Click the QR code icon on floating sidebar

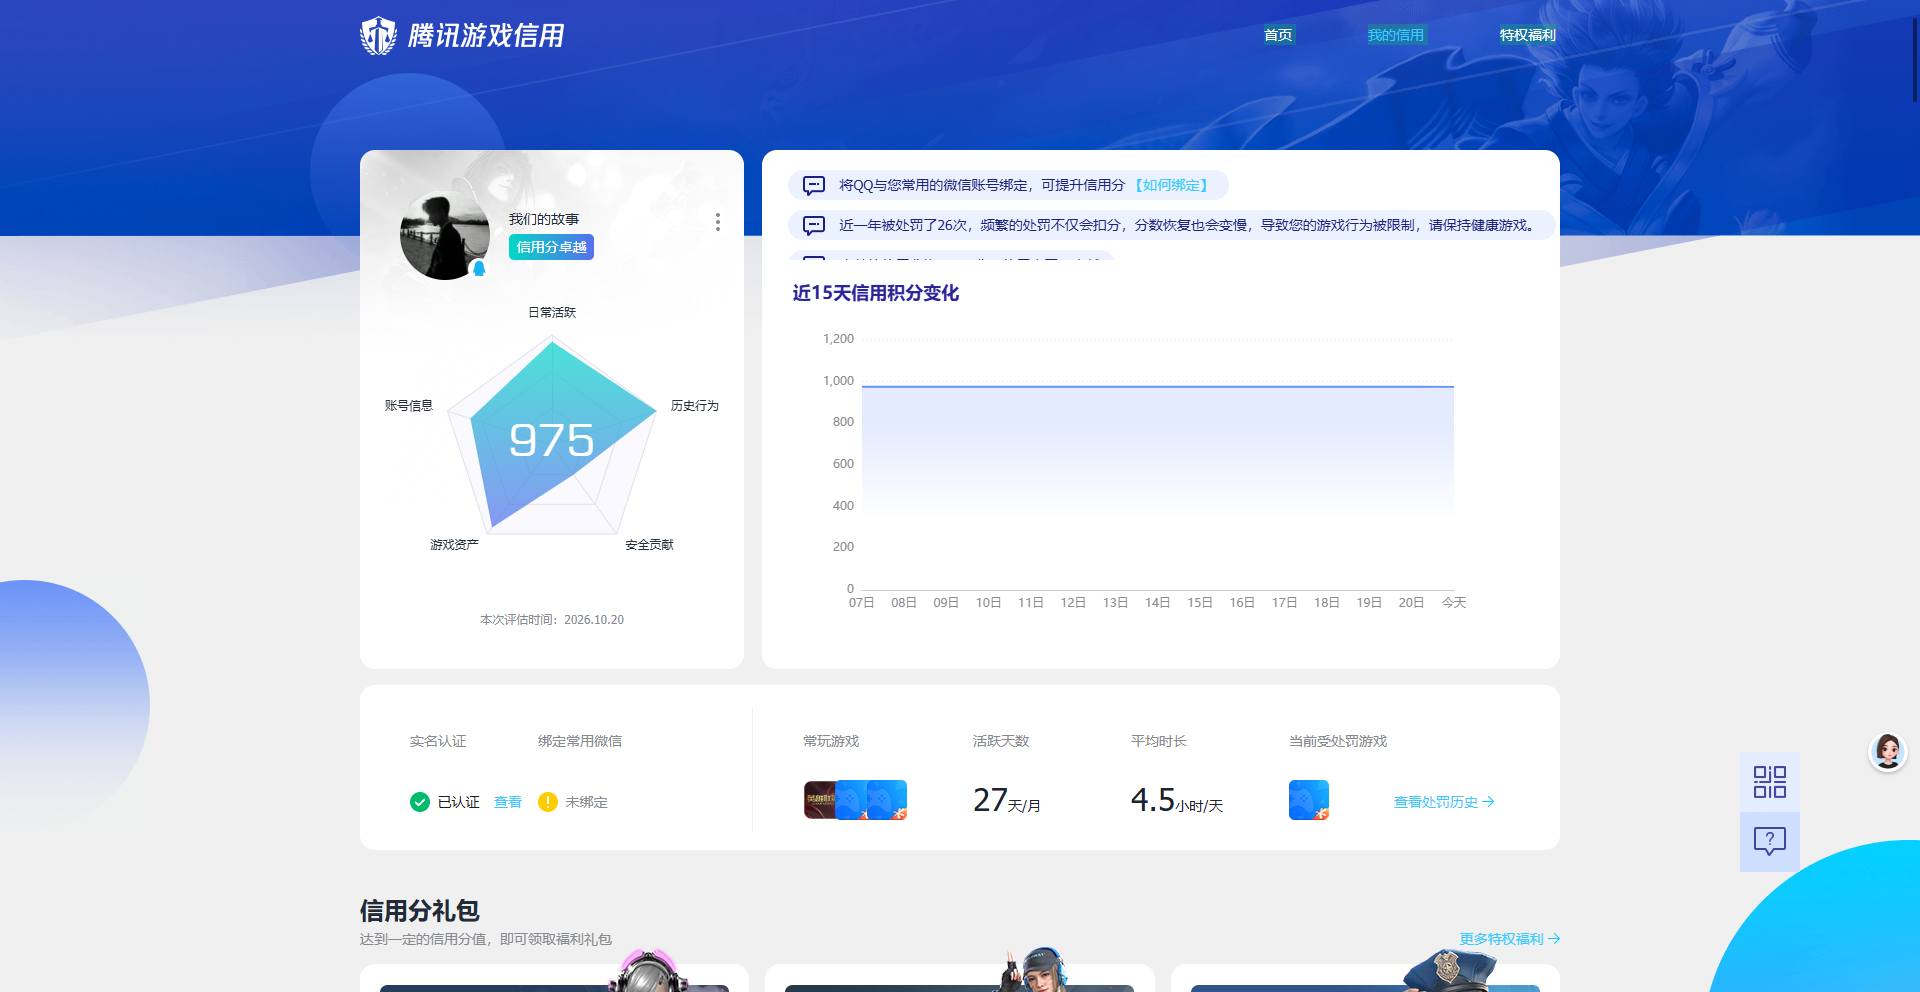(1769, 782)
